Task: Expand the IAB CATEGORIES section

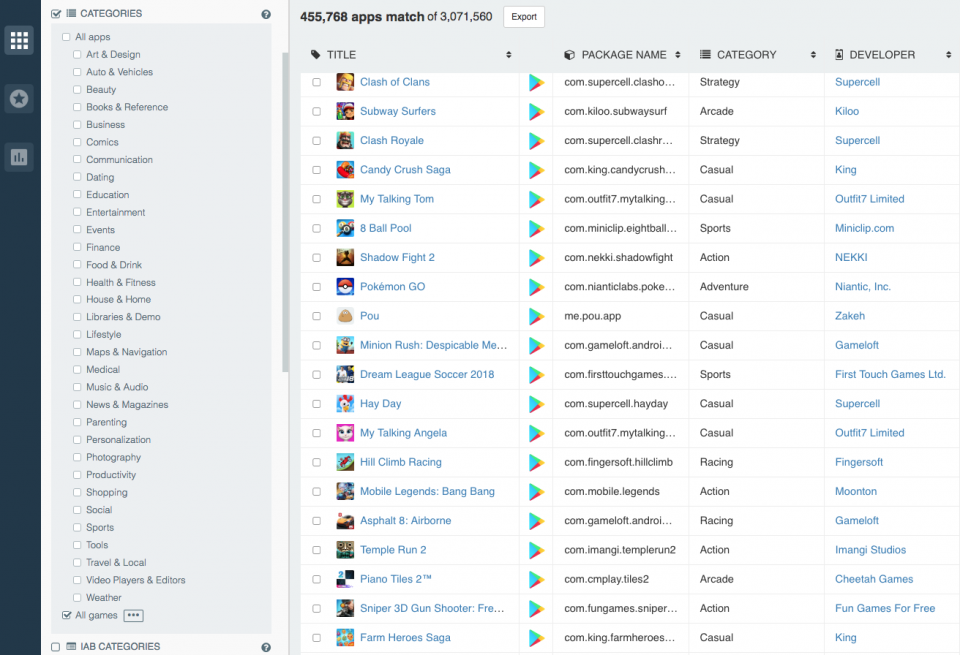Action: (120, 646)
